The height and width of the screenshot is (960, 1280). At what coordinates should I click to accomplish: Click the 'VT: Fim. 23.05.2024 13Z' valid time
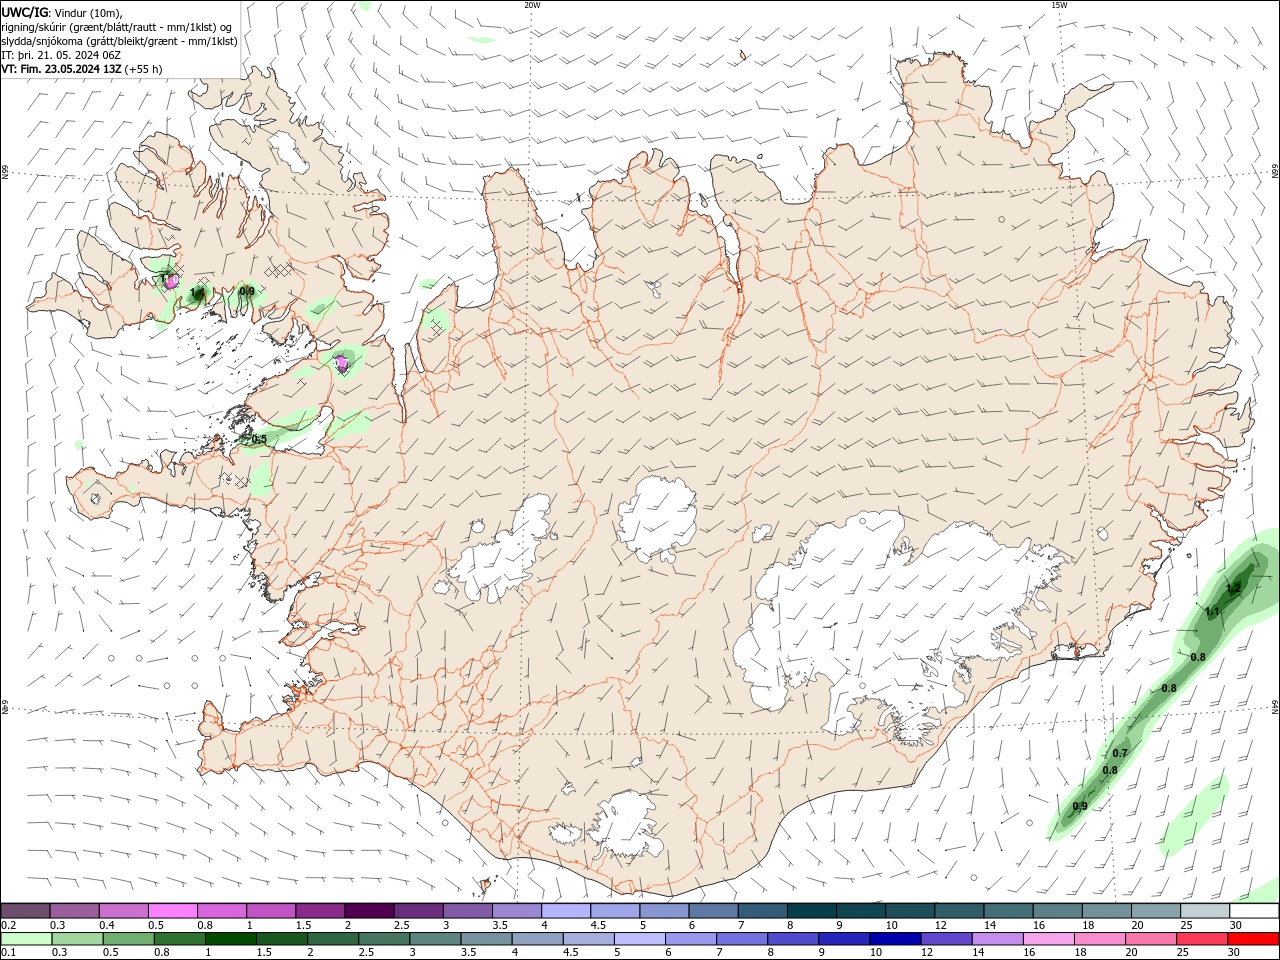pos(62,69)
